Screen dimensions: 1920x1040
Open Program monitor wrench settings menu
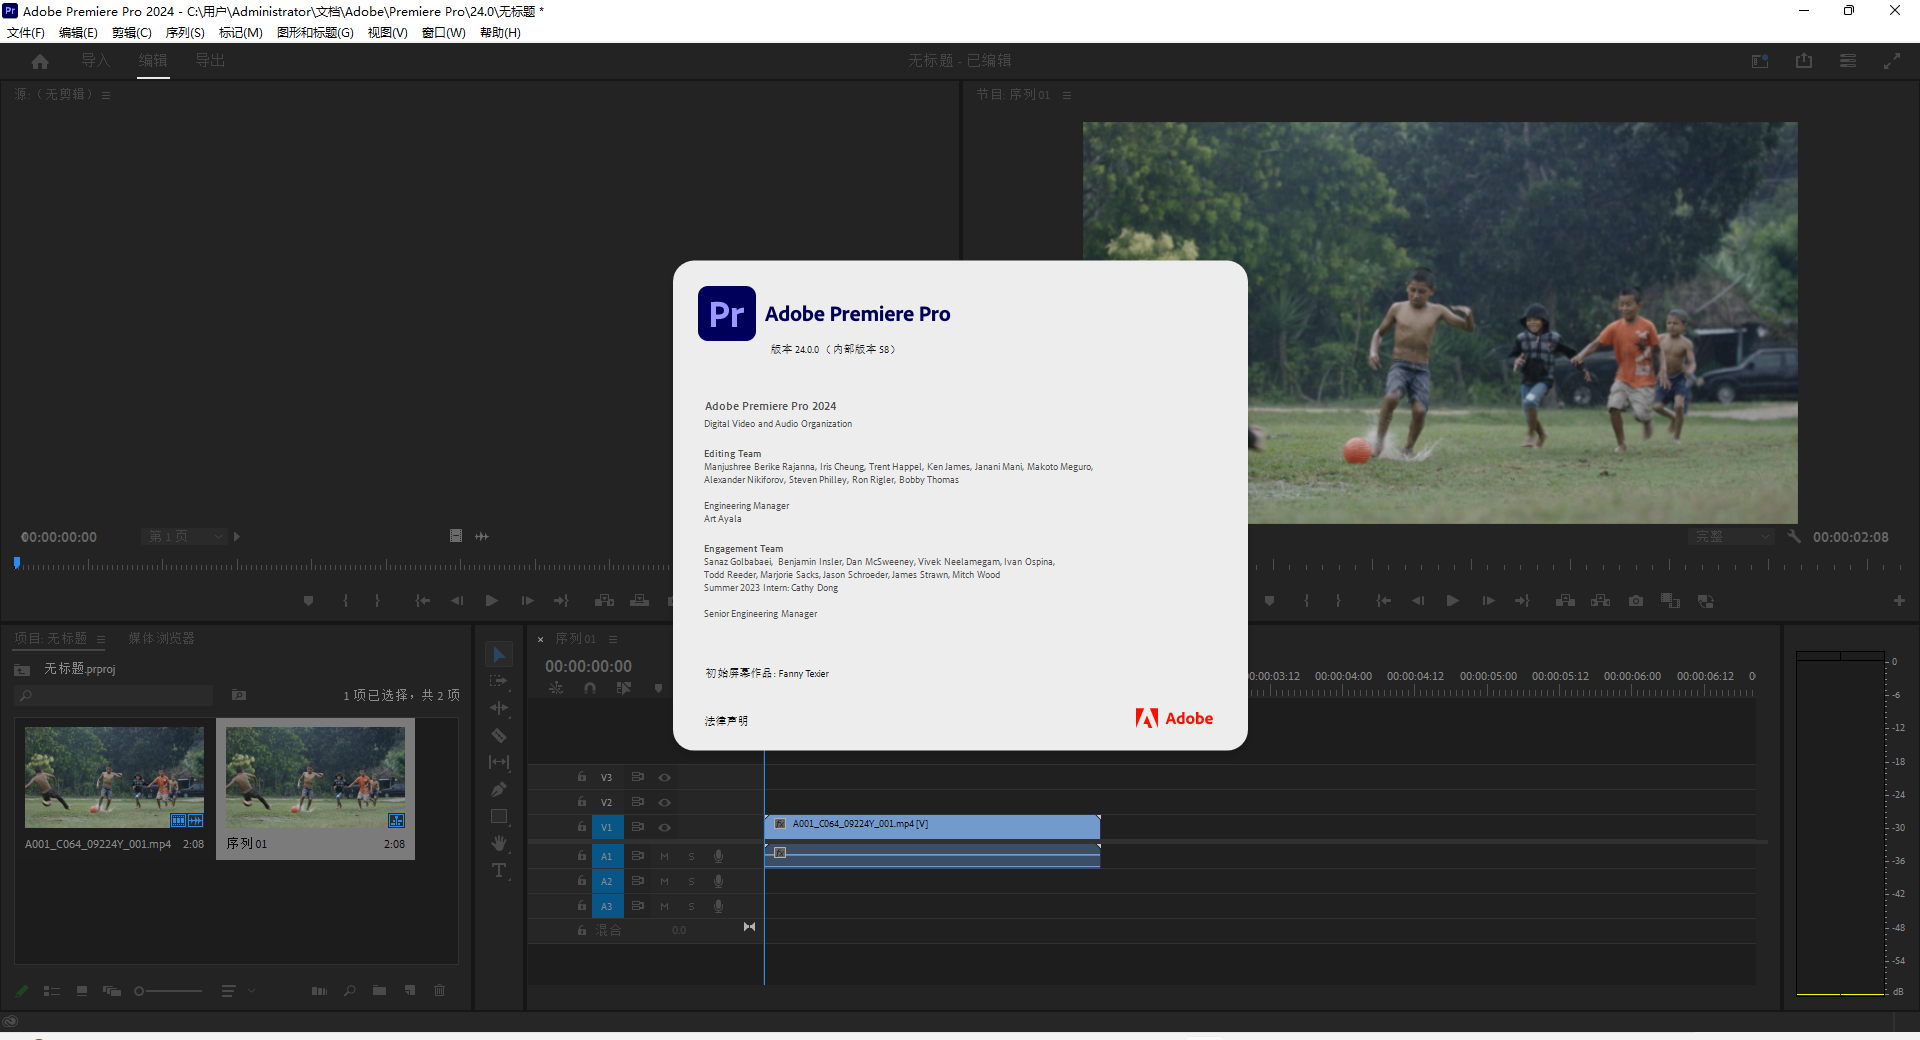(x=1794, y=537)
